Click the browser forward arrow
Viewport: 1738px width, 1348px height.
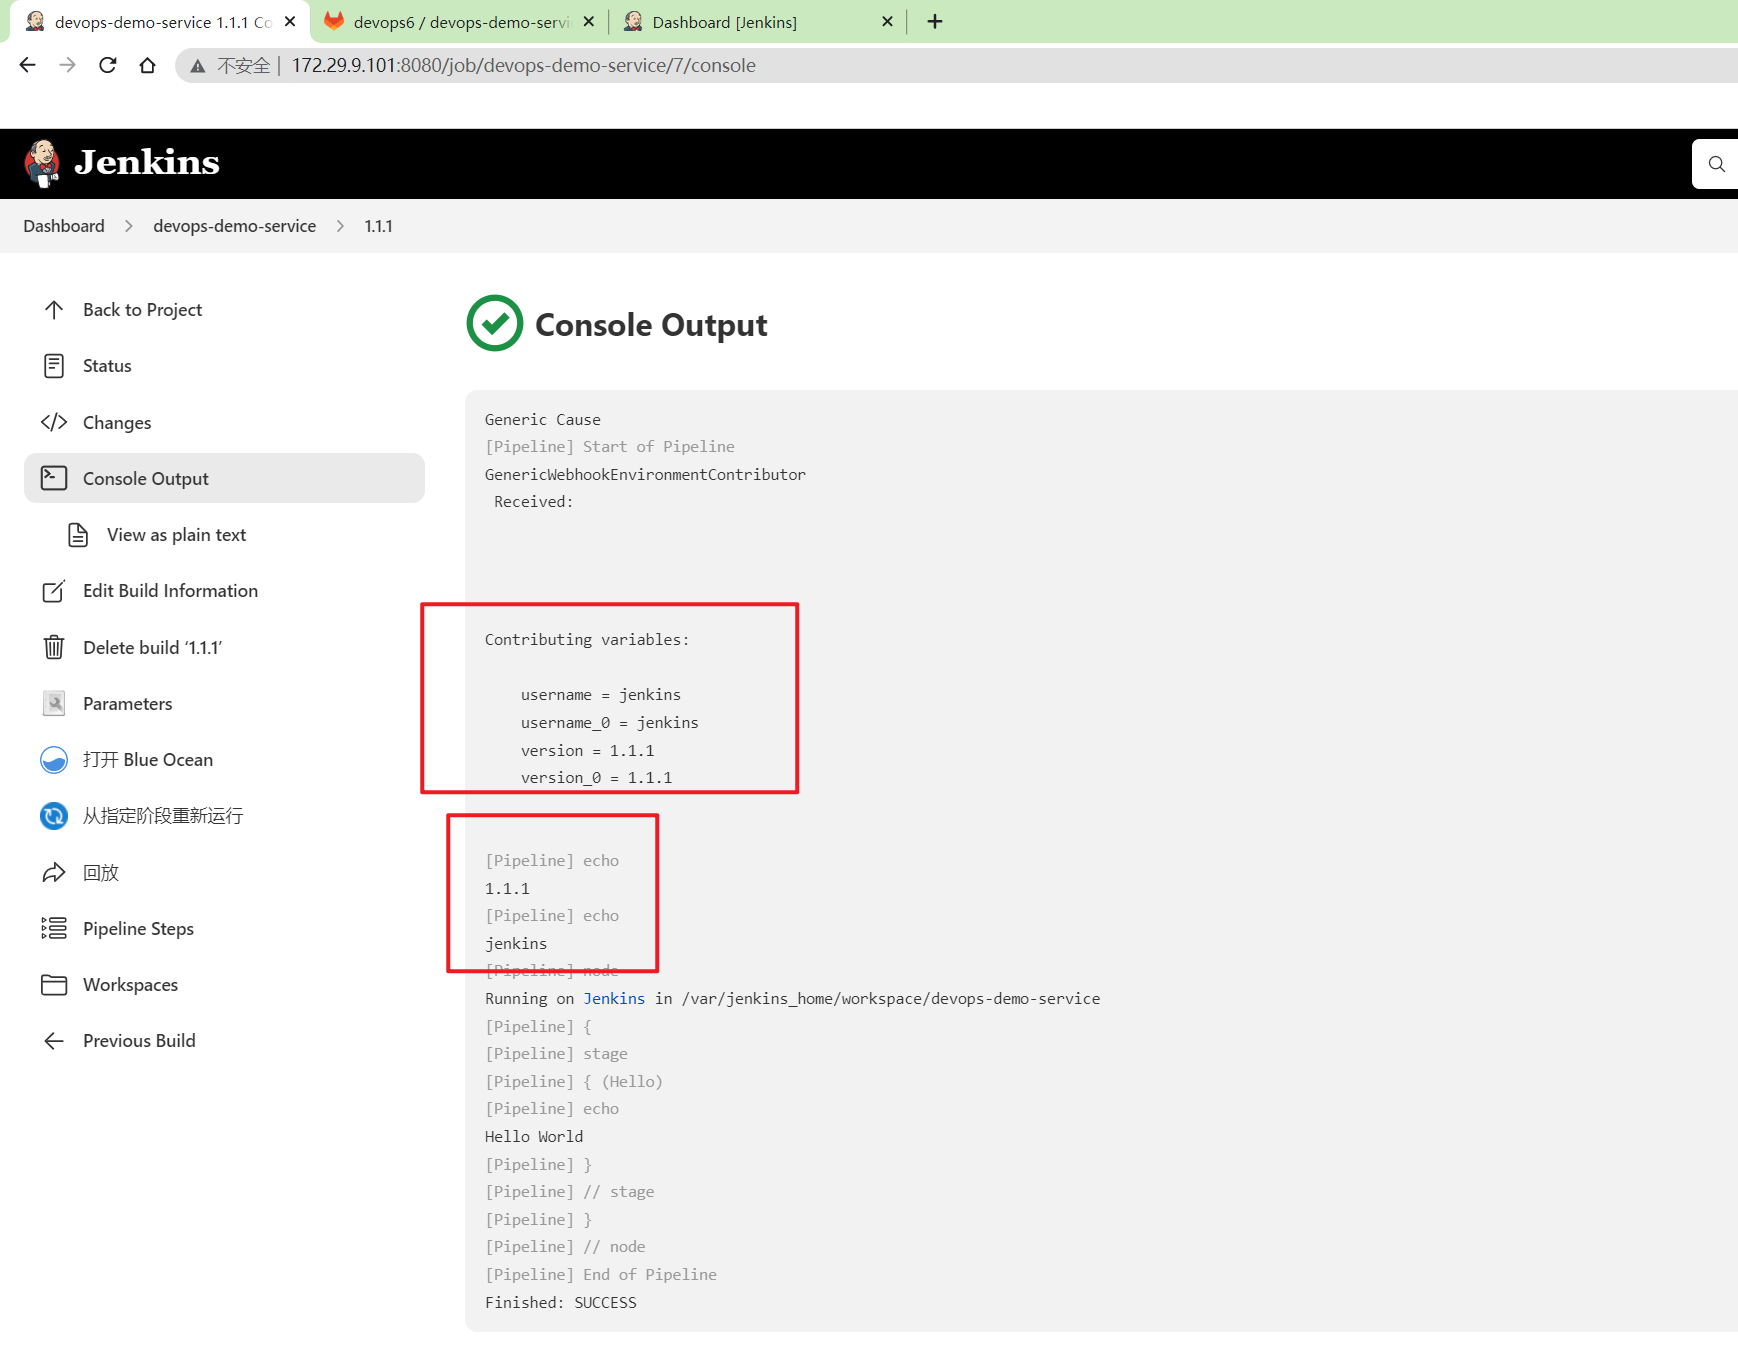[67, 65]
